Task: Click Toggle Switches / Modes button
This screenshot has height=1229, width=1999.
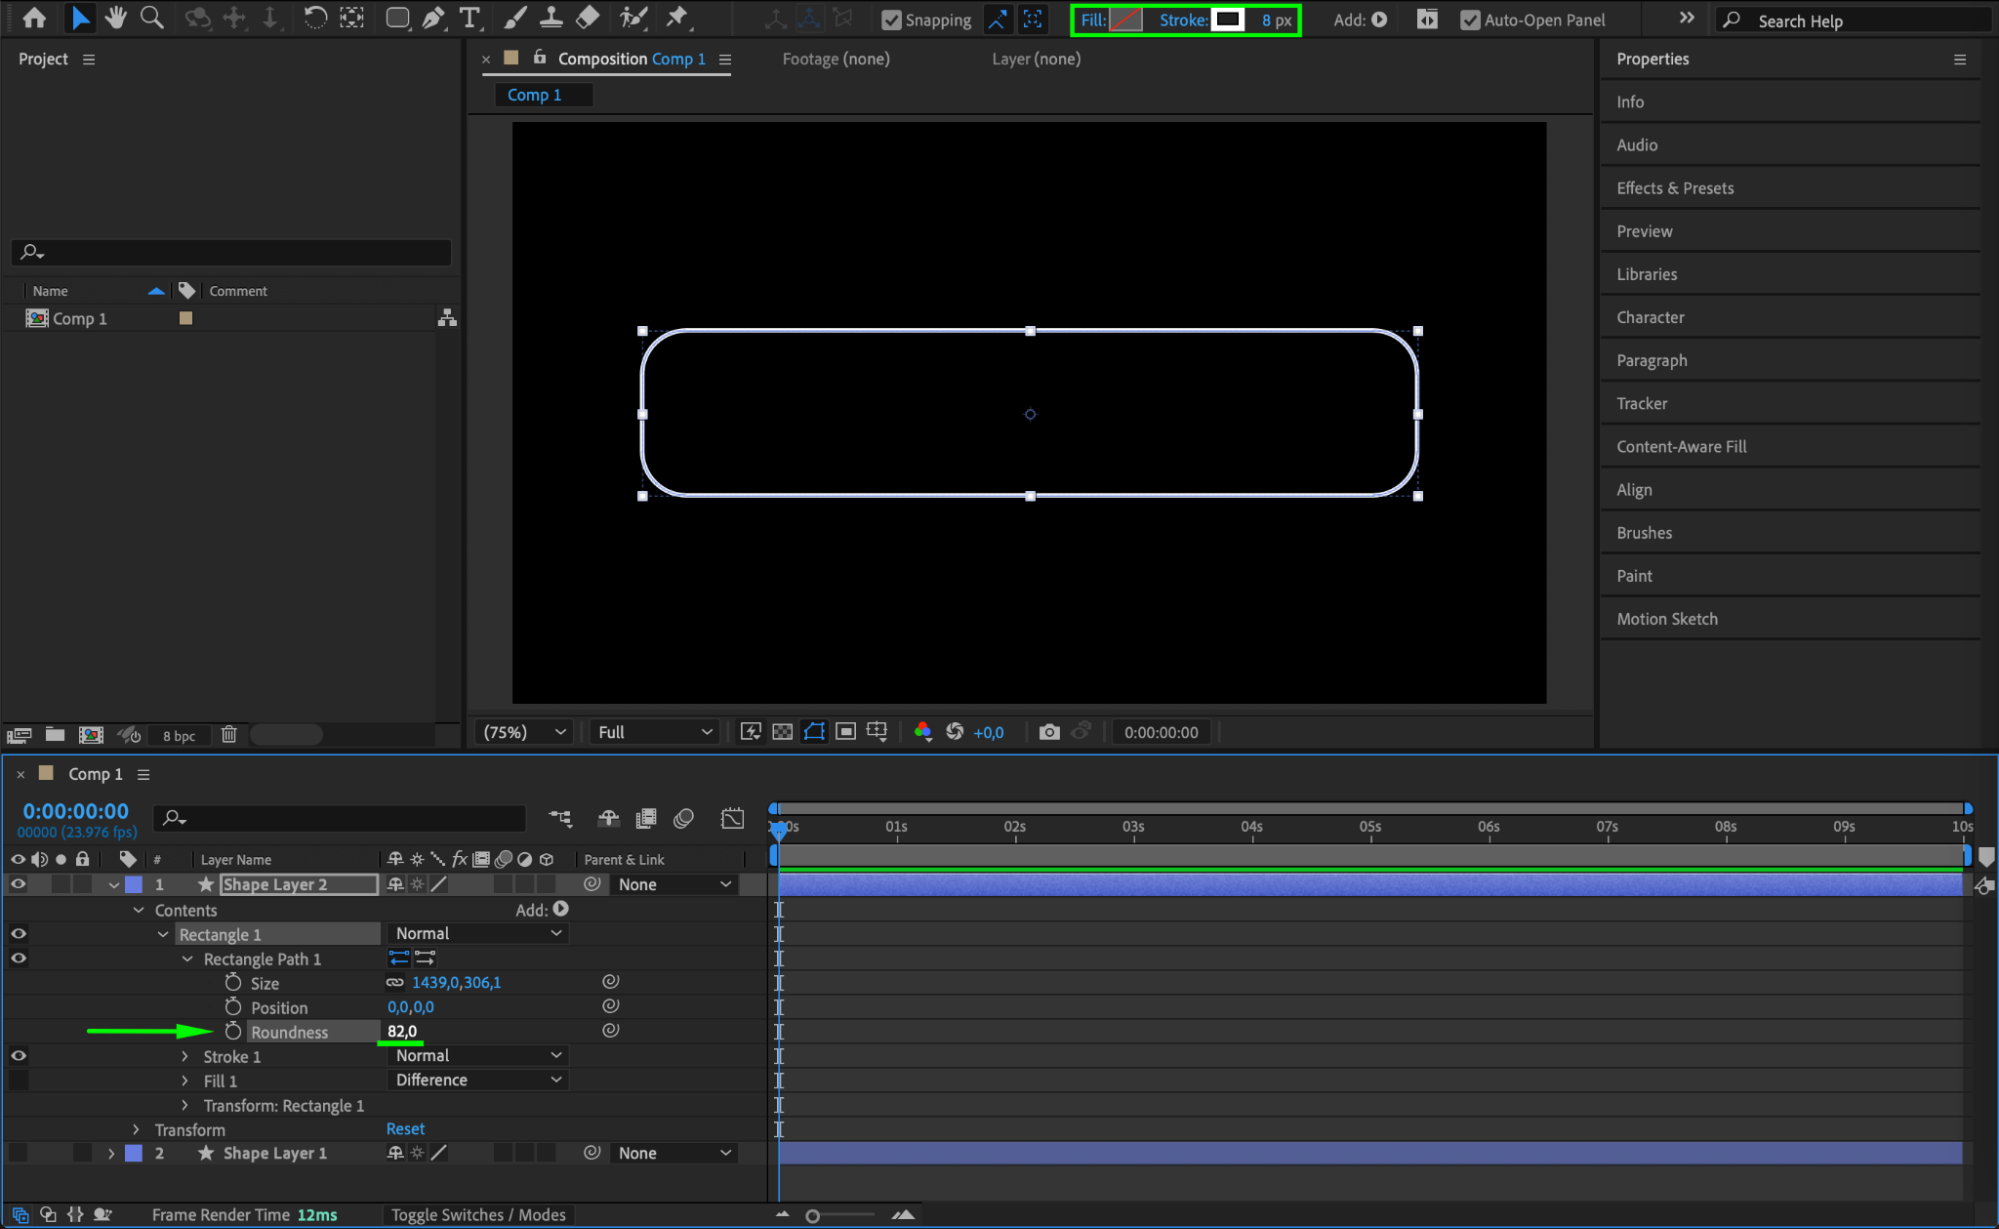Action: pos(478,1214)
